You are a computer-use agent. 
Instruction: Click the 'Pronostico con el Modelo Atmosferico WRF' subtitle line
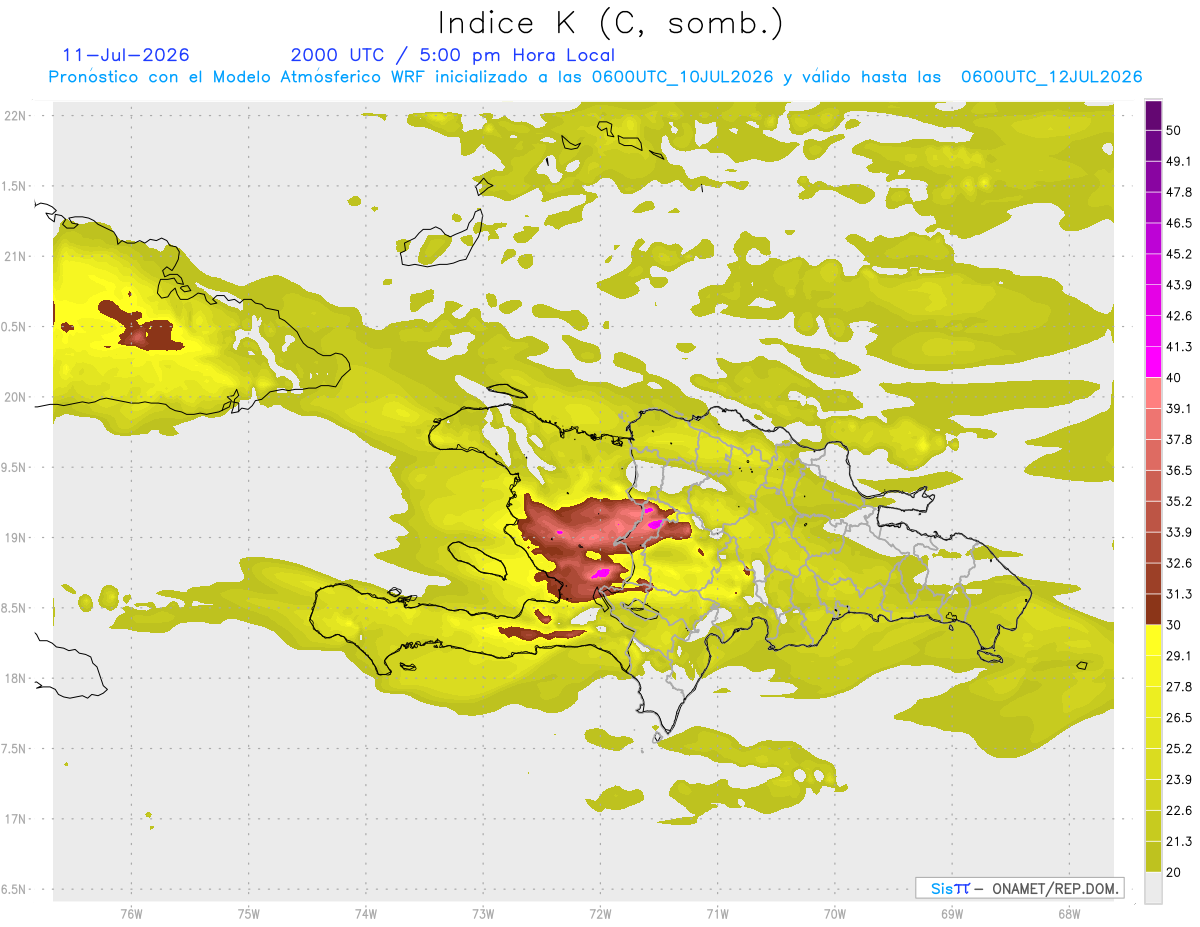[595, 77]
